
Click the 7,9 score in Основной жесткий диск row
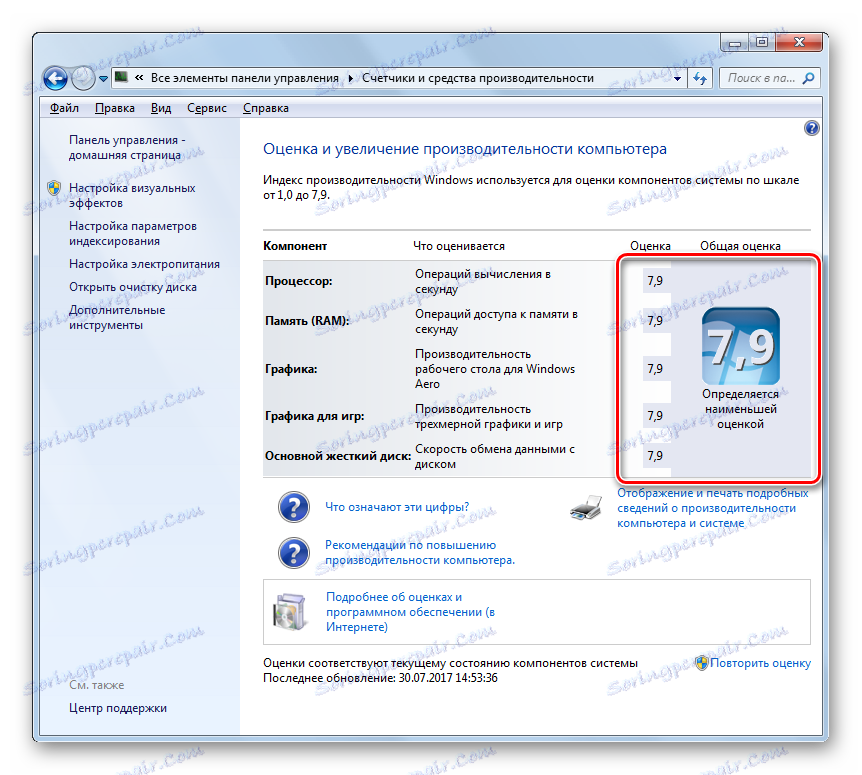click(x=655, y=456)
